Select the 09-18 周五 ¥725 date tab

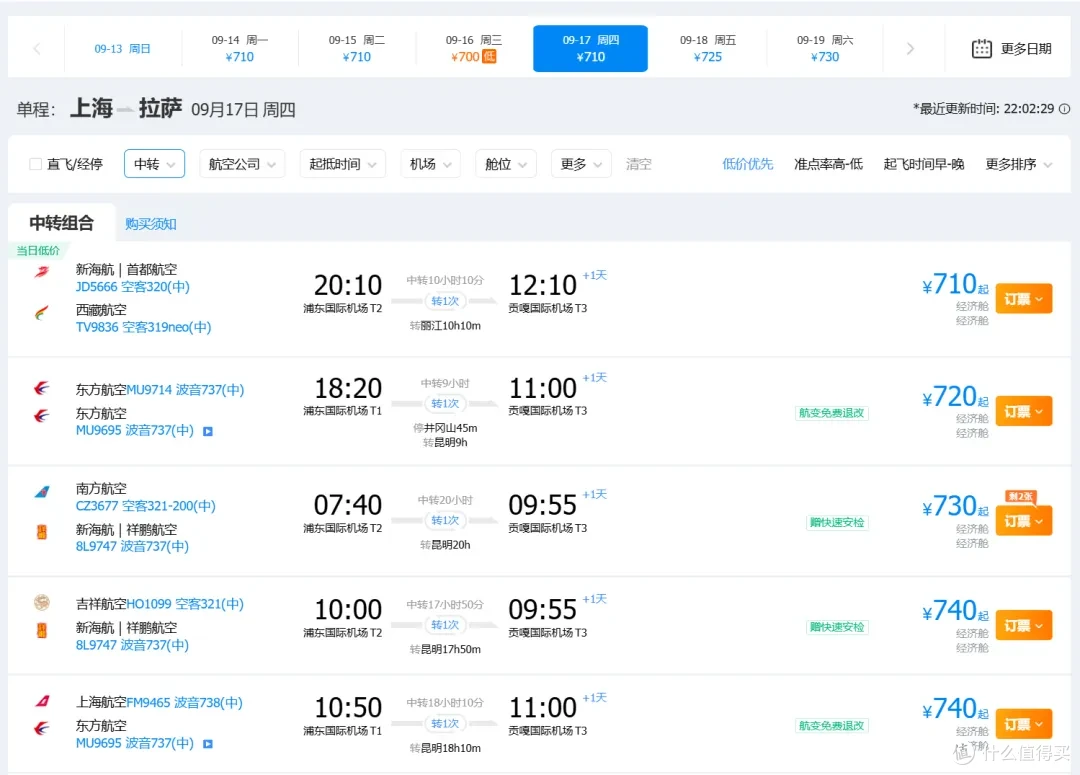click(707, 49)
